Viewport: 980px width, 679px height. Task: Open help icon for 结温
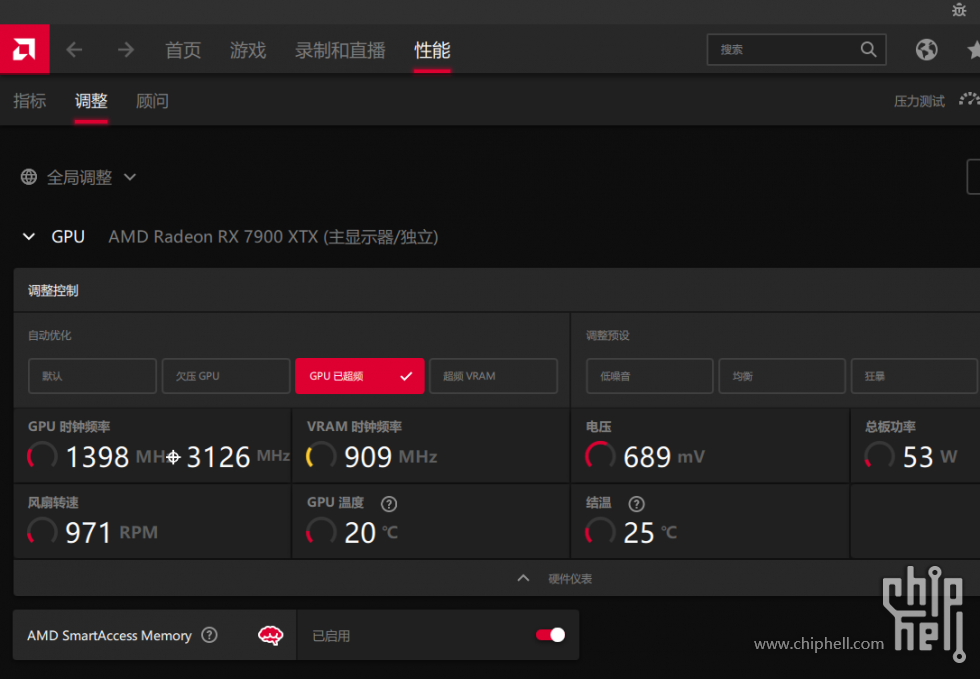636,504
